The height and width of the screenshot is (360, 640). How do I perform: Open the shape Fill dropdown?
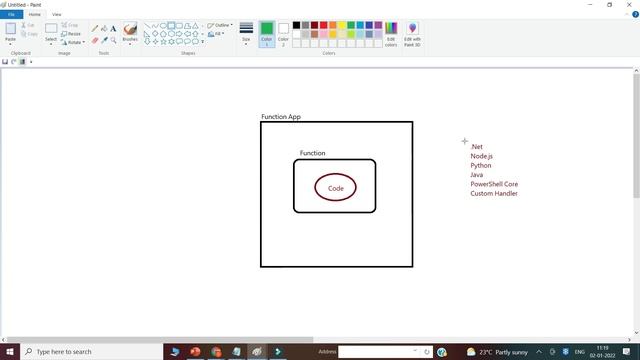coord(216,34)
